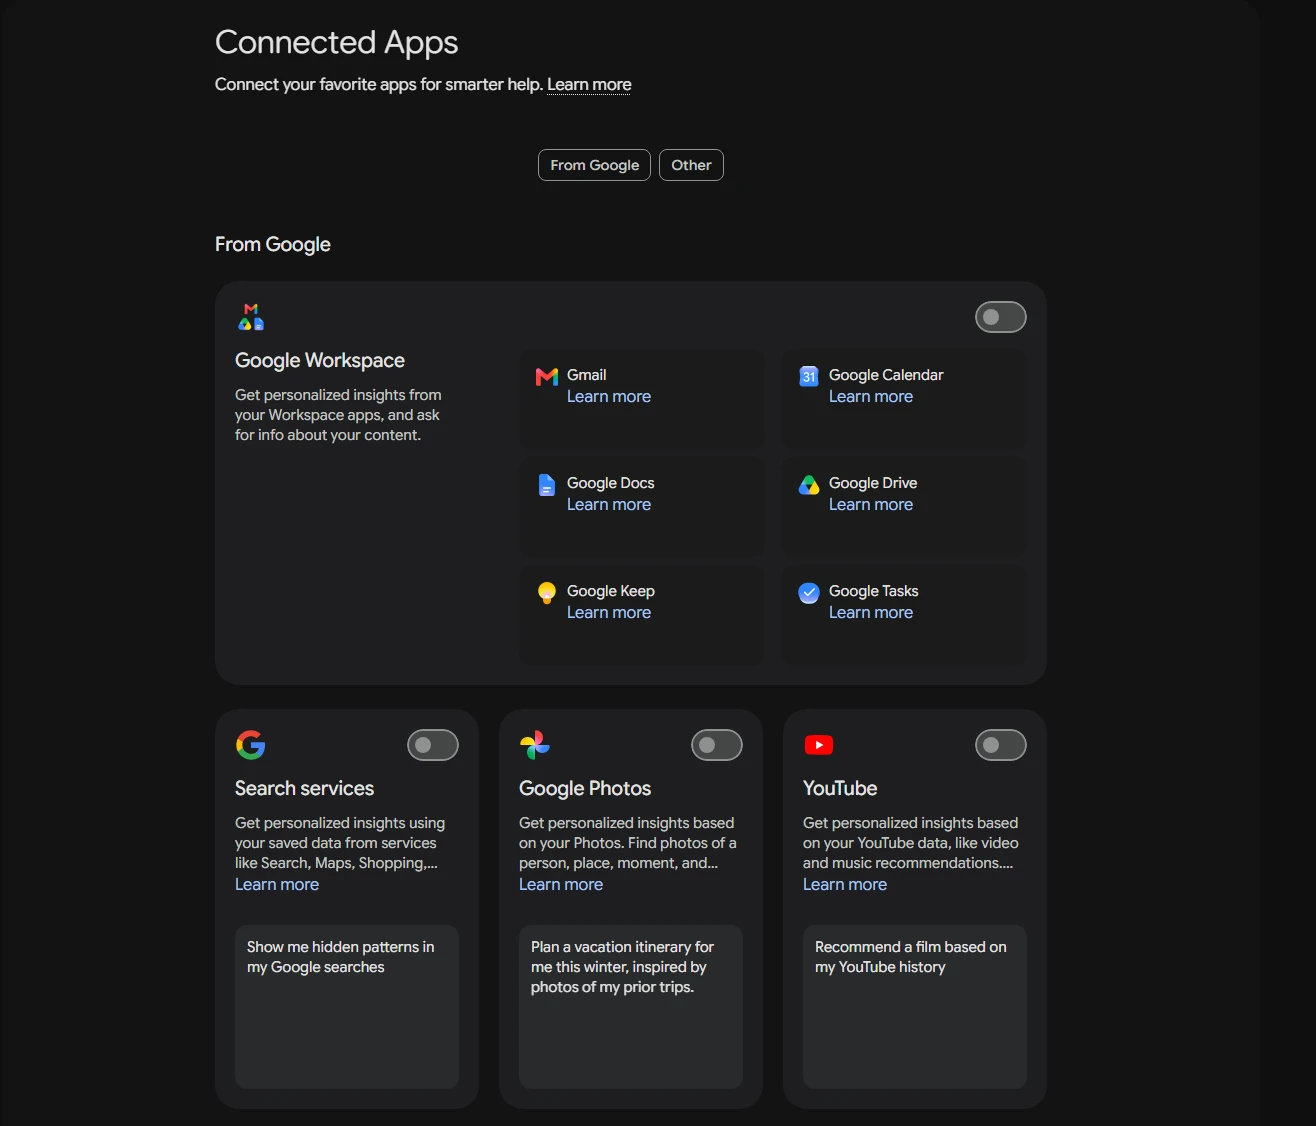Click the Google Workspace card title
1316x1126 pixels.
pyautogui.click(x=320, y=360)
